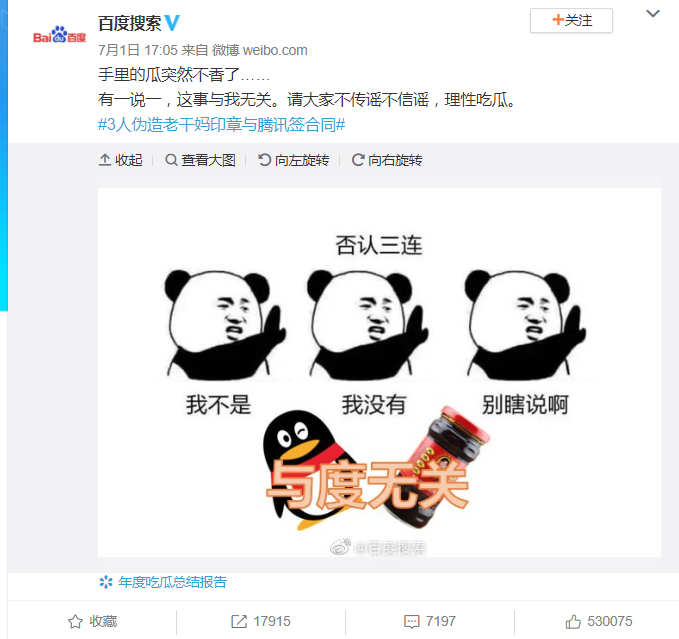
Task: Click the blue verified V badge
Action: [x=172, y=23]
